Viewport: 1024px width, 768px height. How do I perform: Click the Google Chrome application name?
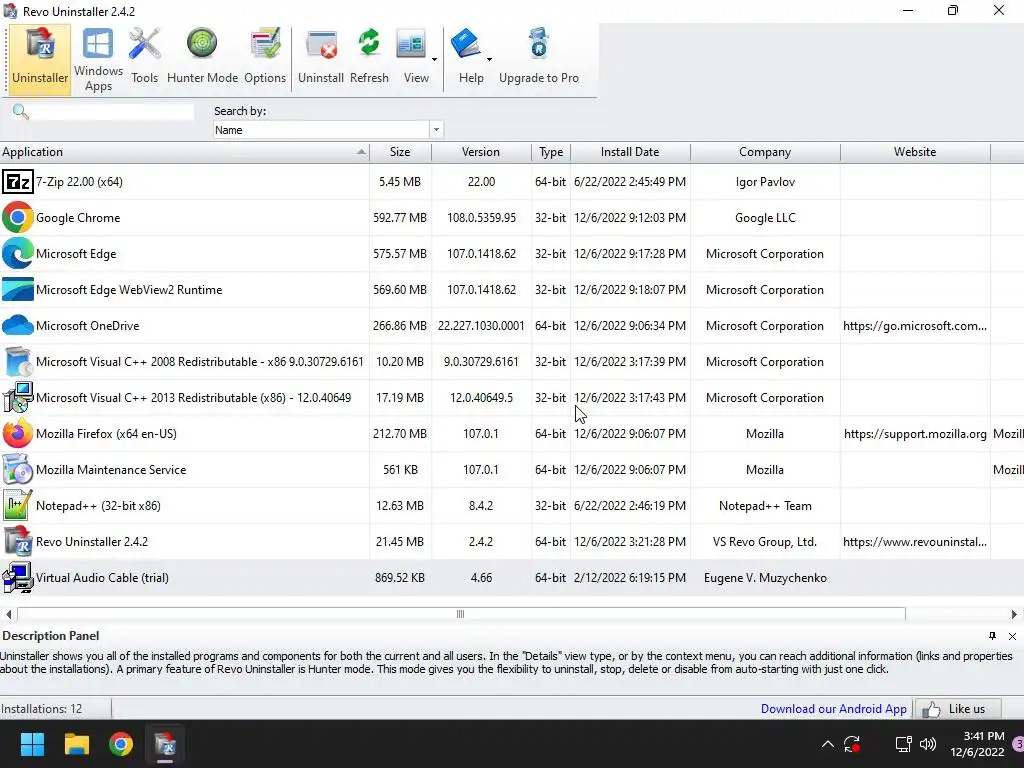78,218
